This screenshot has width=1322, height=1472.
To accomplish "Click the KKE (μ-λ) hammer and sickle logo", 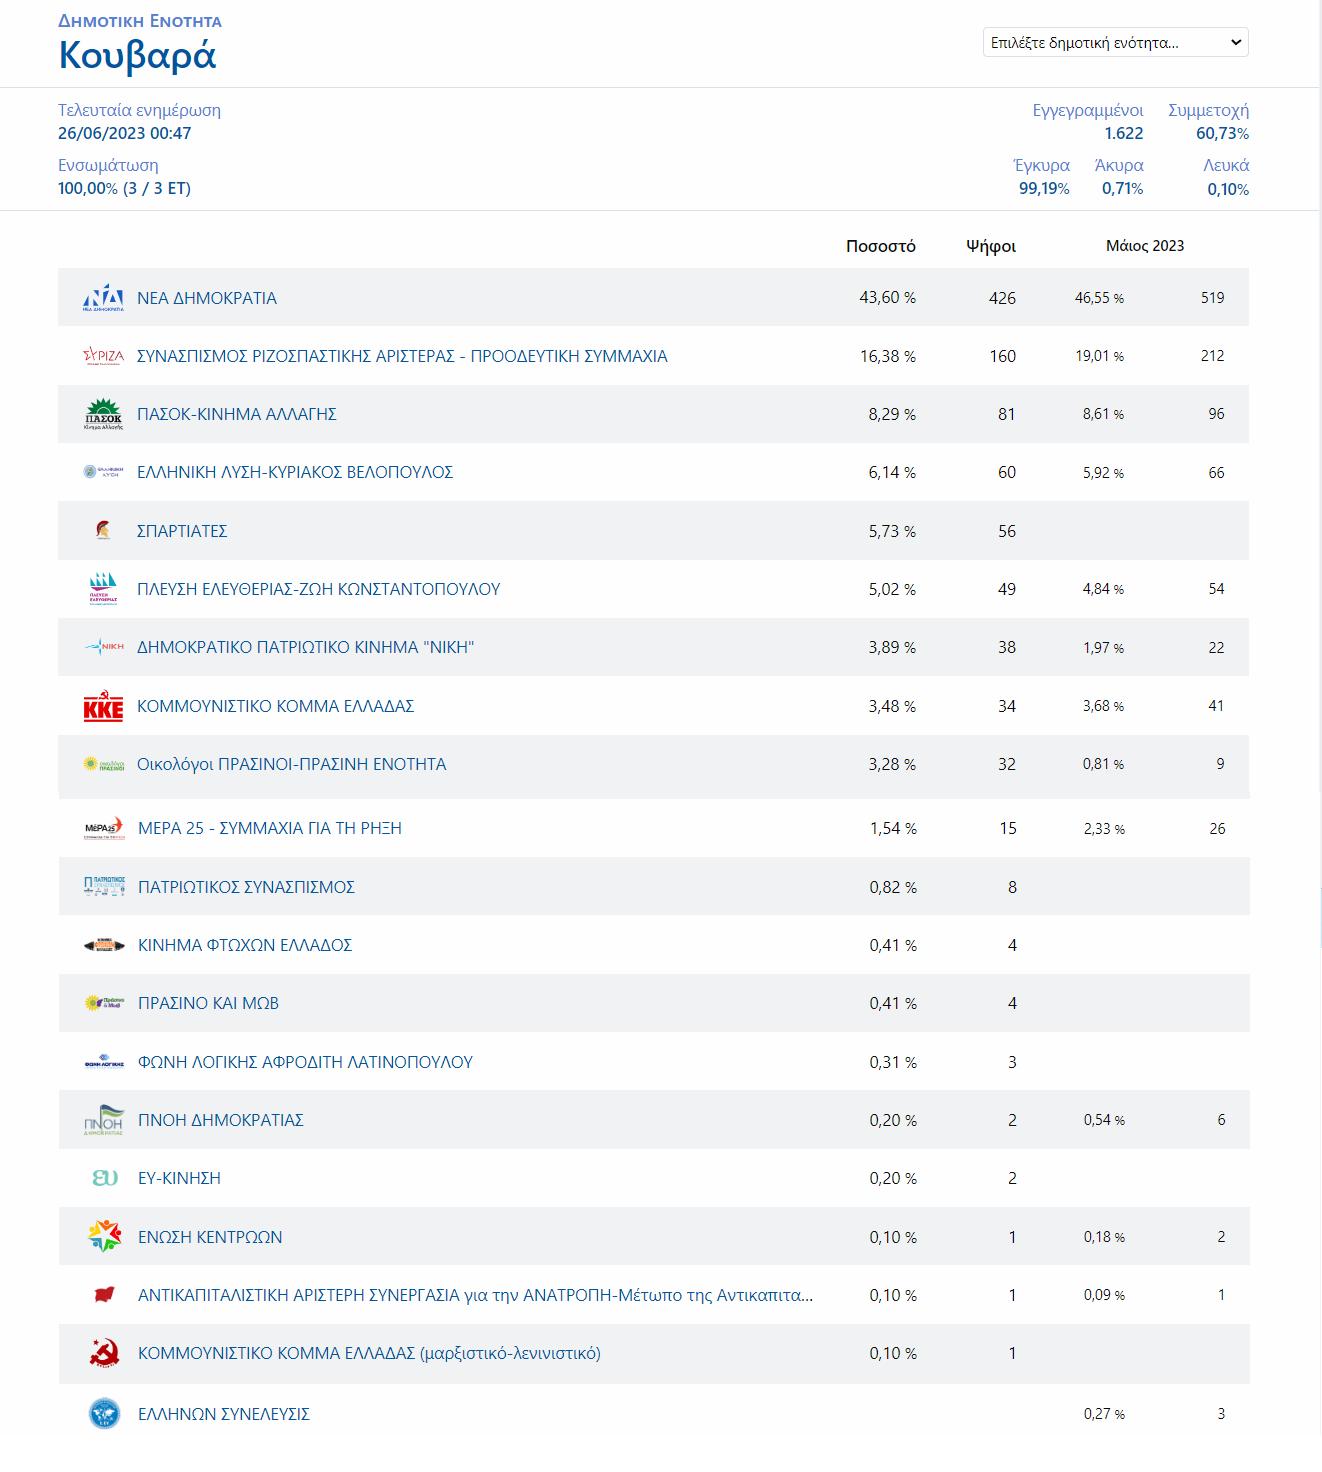I will pyautogui.click(x=104, y=1353).
